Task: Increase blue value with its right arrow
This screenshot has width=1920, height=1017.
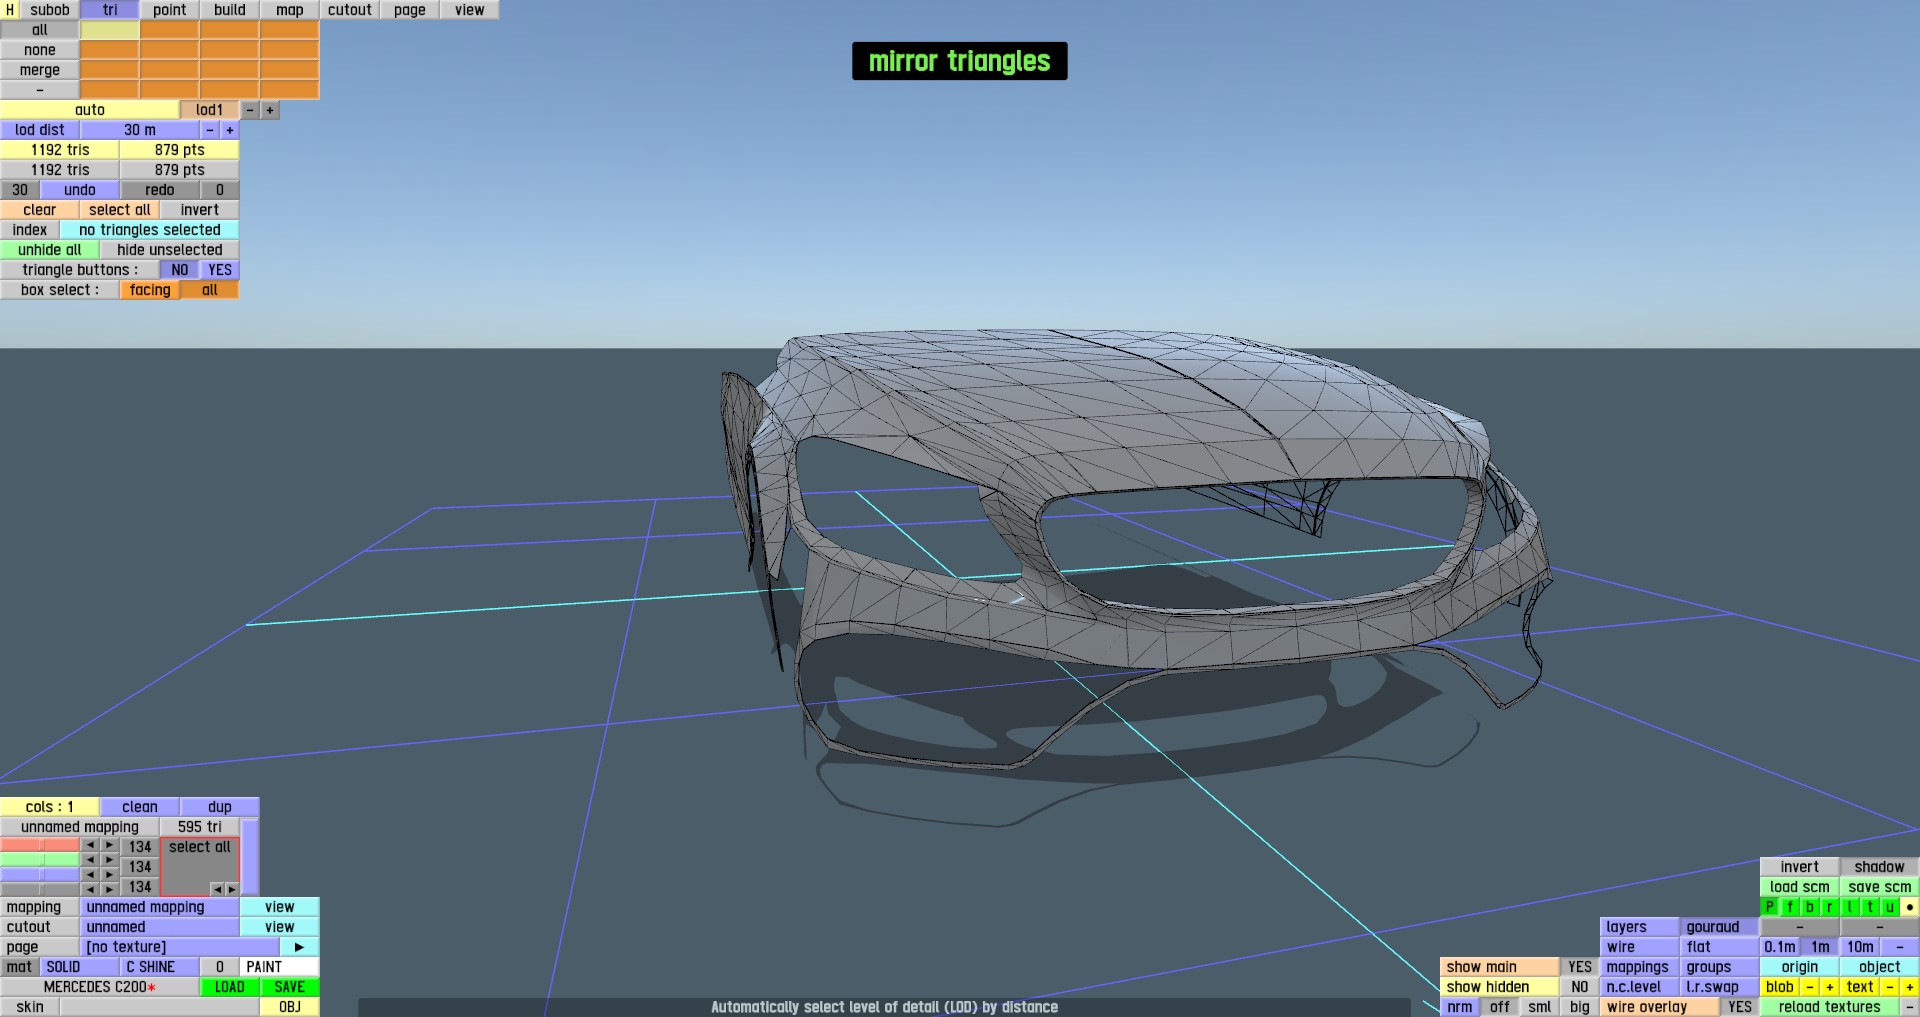Action: 110,875
